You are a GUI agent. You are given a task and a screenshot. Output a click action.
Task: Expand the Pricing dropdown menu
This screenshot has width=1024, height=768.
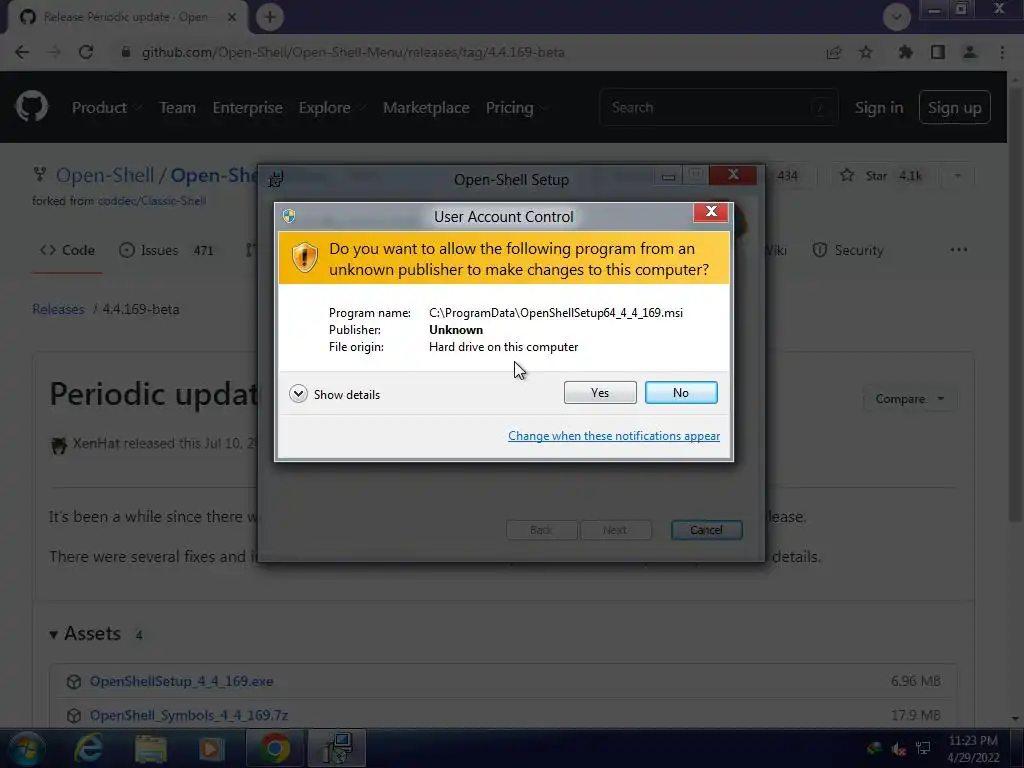(x=516, y=108)
